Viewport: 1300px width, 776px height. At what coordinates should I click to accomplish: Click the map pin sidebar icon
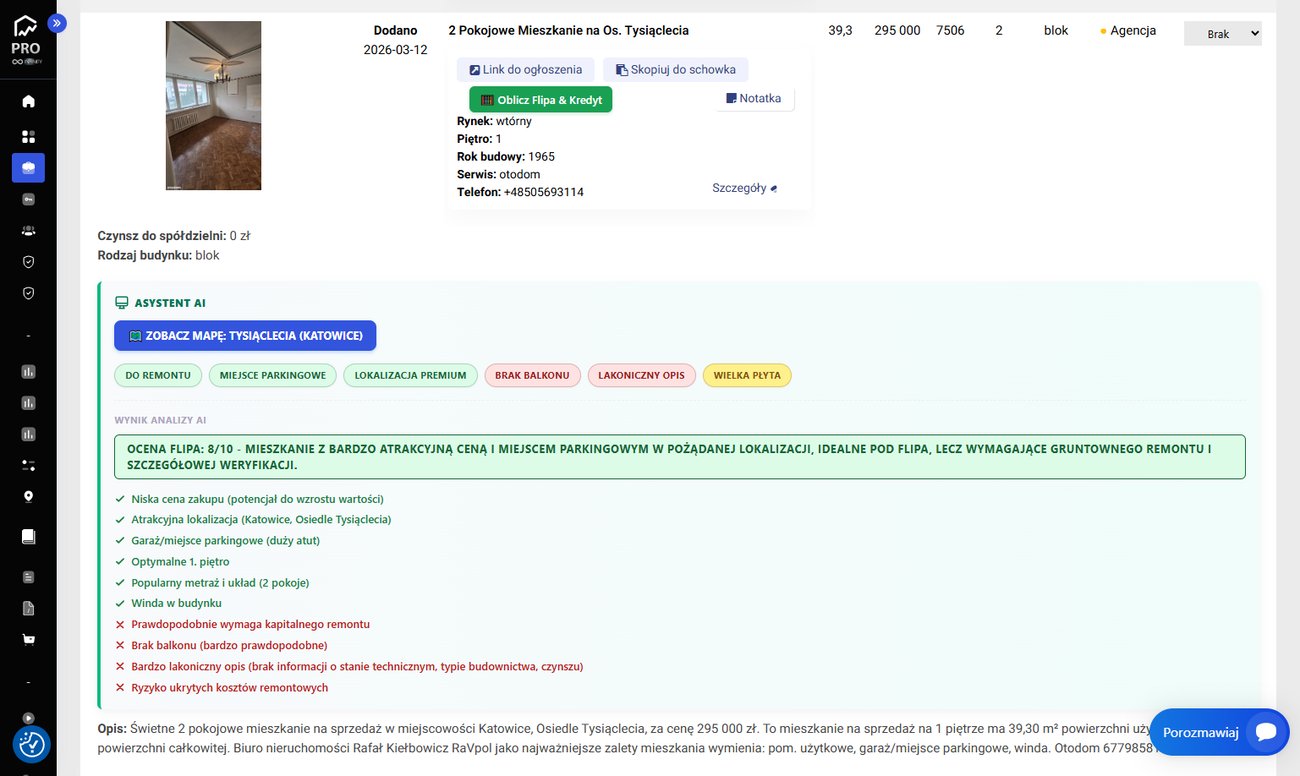(28, 496)
